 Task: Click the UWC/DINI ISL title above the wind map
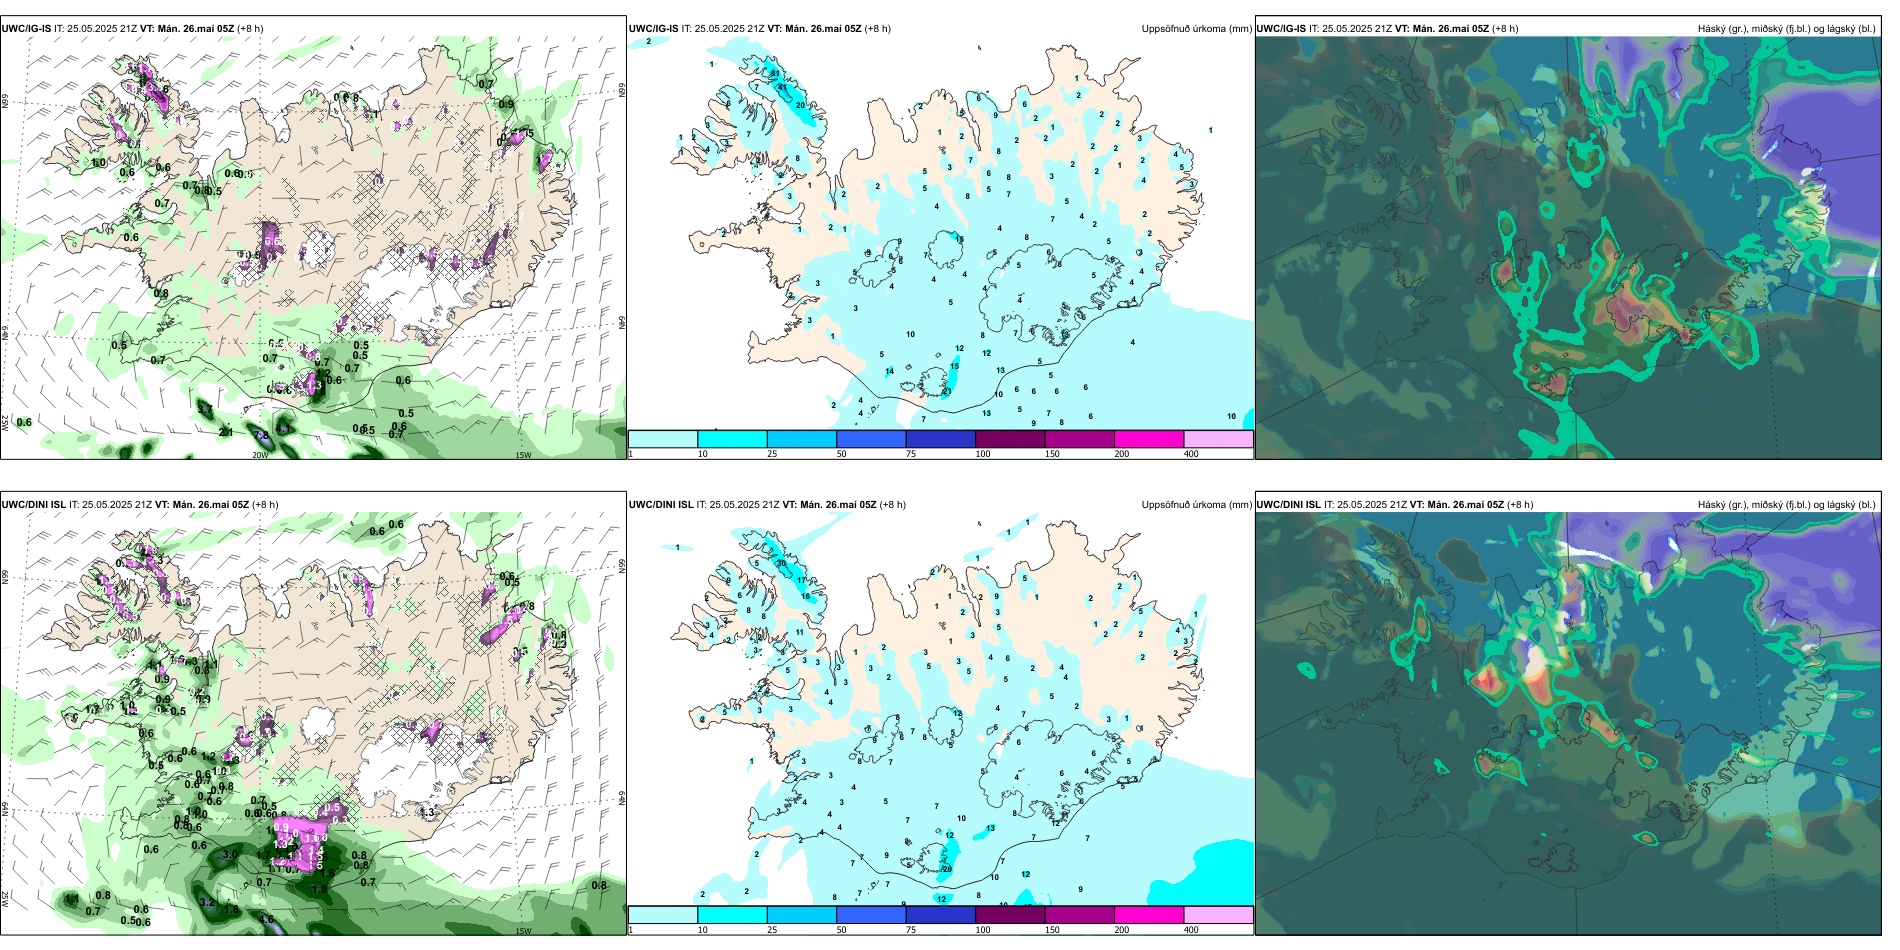33,505
